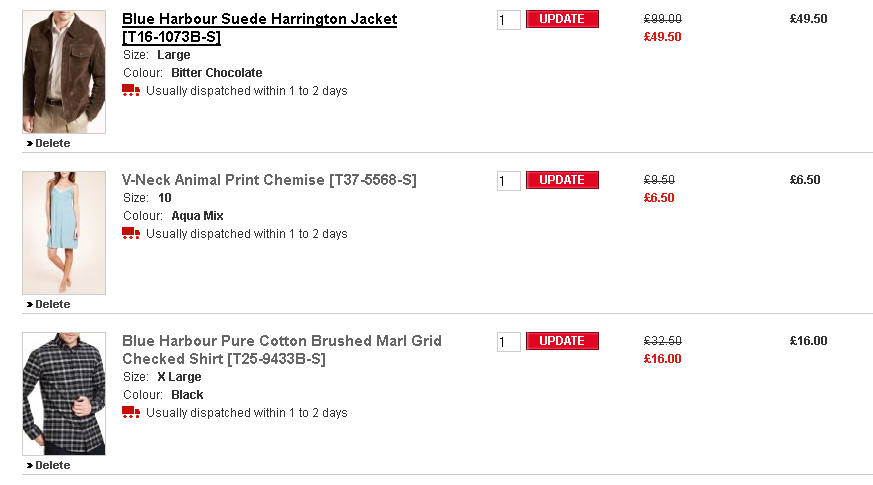
Task: Click the black checked shirt thumbnail
Action: pos(64,394)
